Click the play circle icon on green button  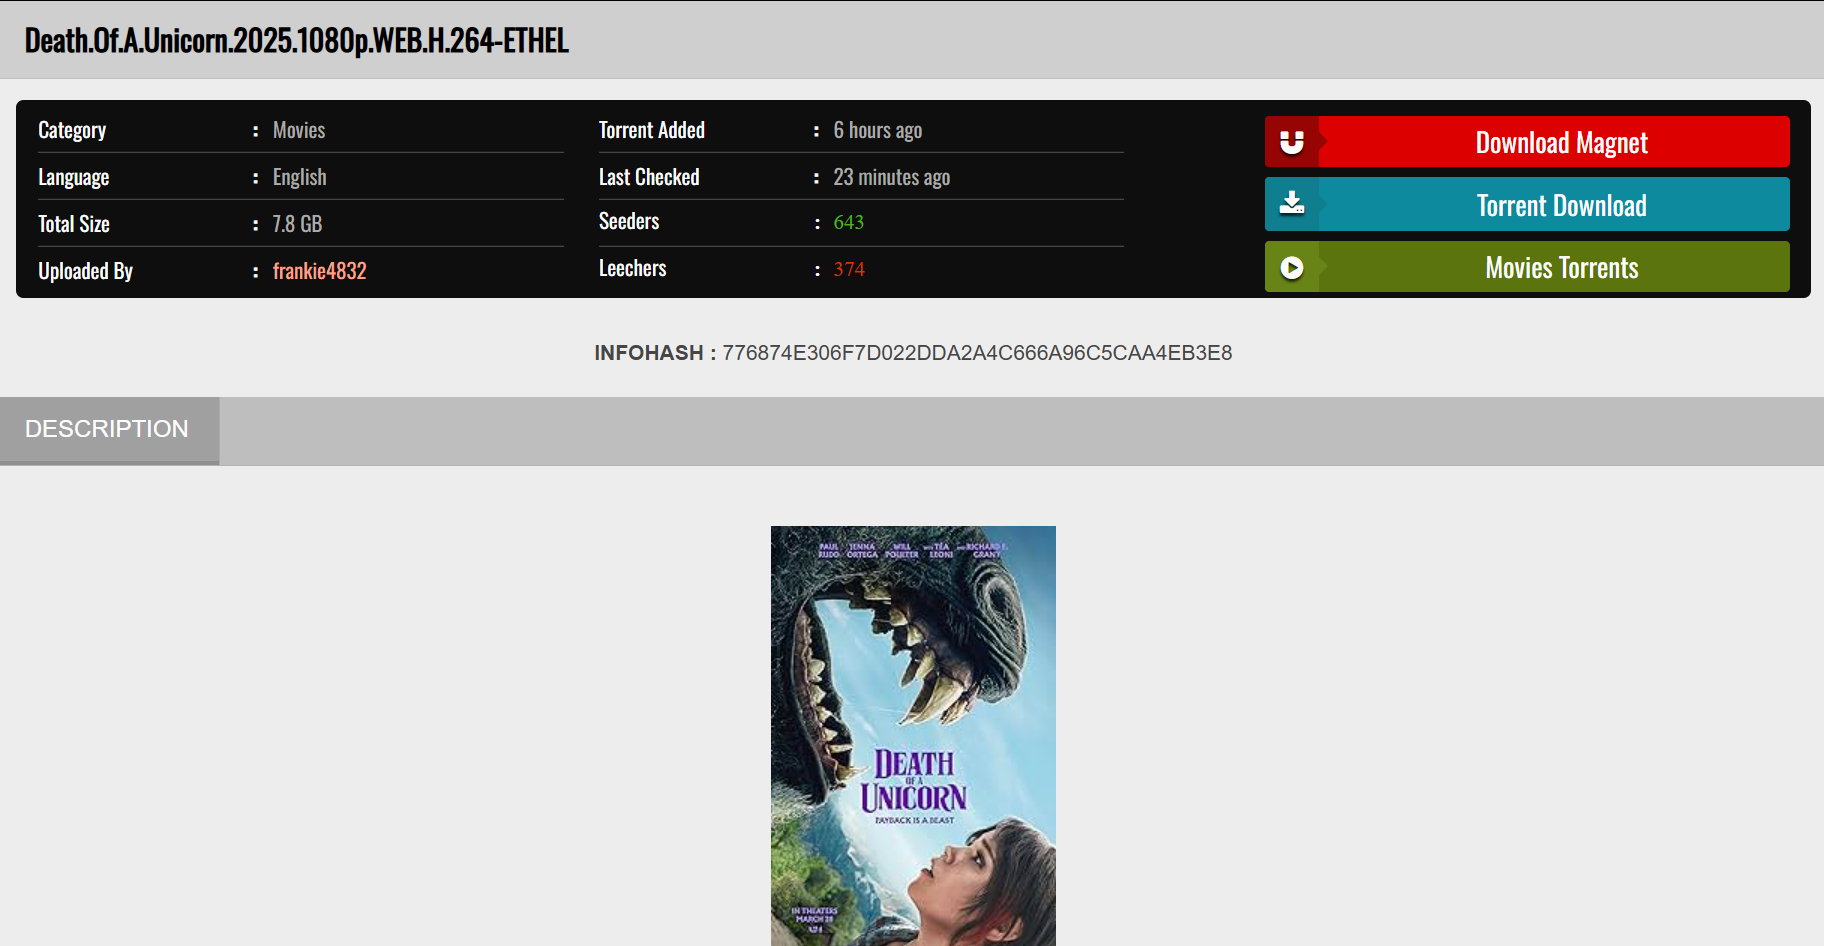(x=1292, y=268)
